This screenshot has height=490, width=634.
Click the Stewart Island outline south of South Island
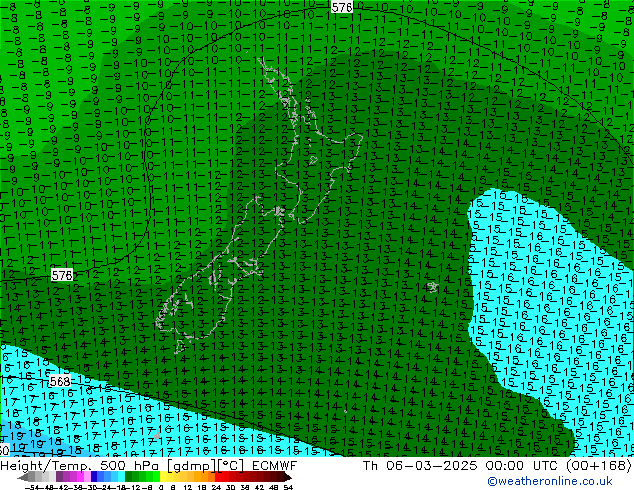(180, 346)
